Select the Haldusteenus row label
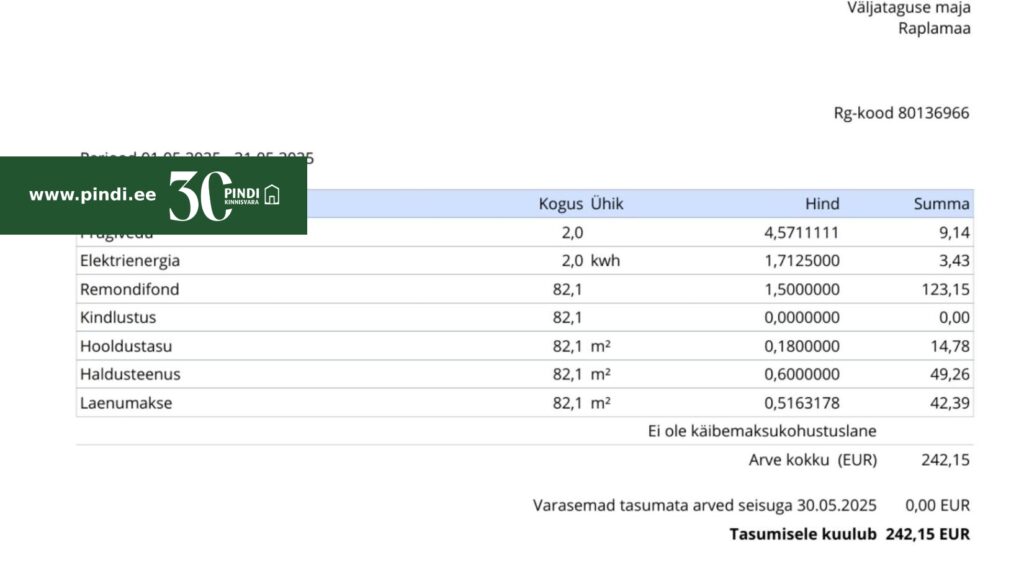This screenshot has height=573, width=1024. pos(130,374)
